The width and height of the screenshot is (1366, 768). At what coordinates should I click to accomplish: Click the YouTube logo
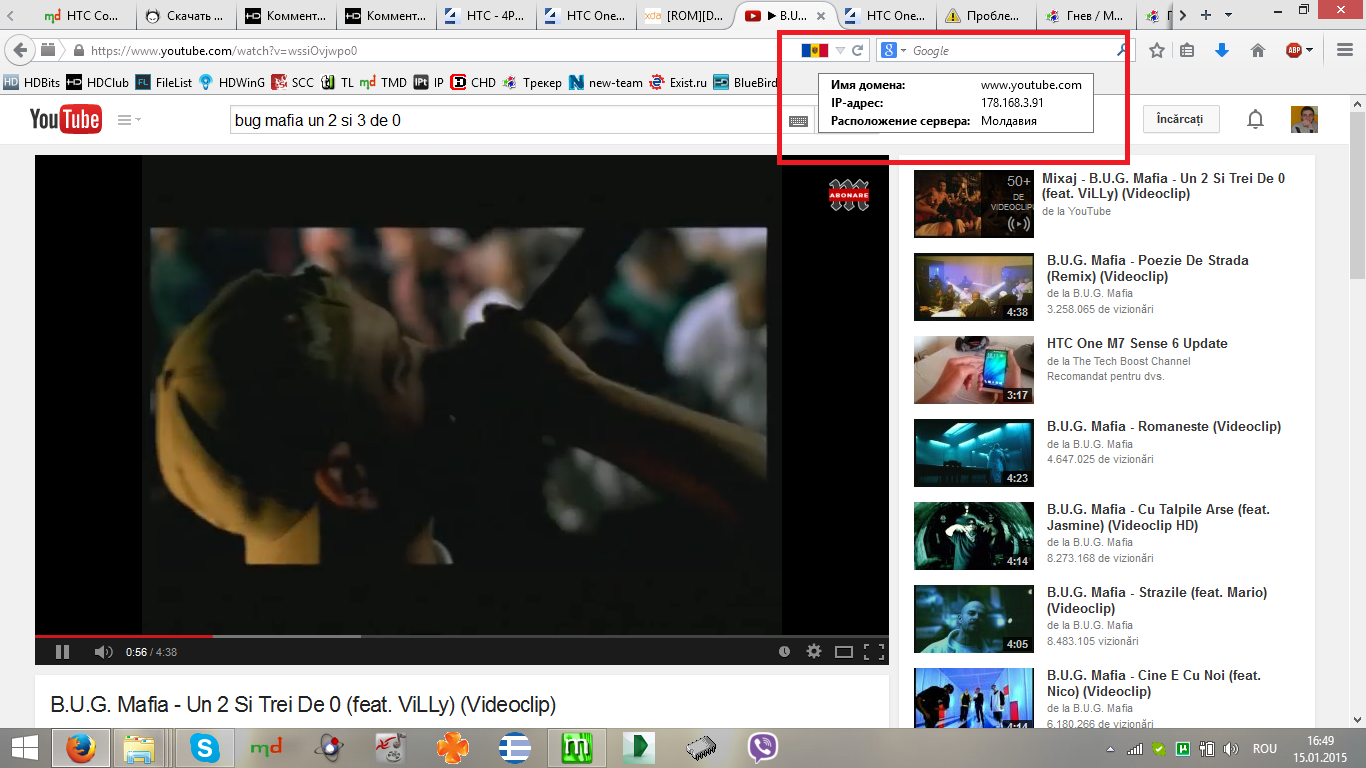65,119
